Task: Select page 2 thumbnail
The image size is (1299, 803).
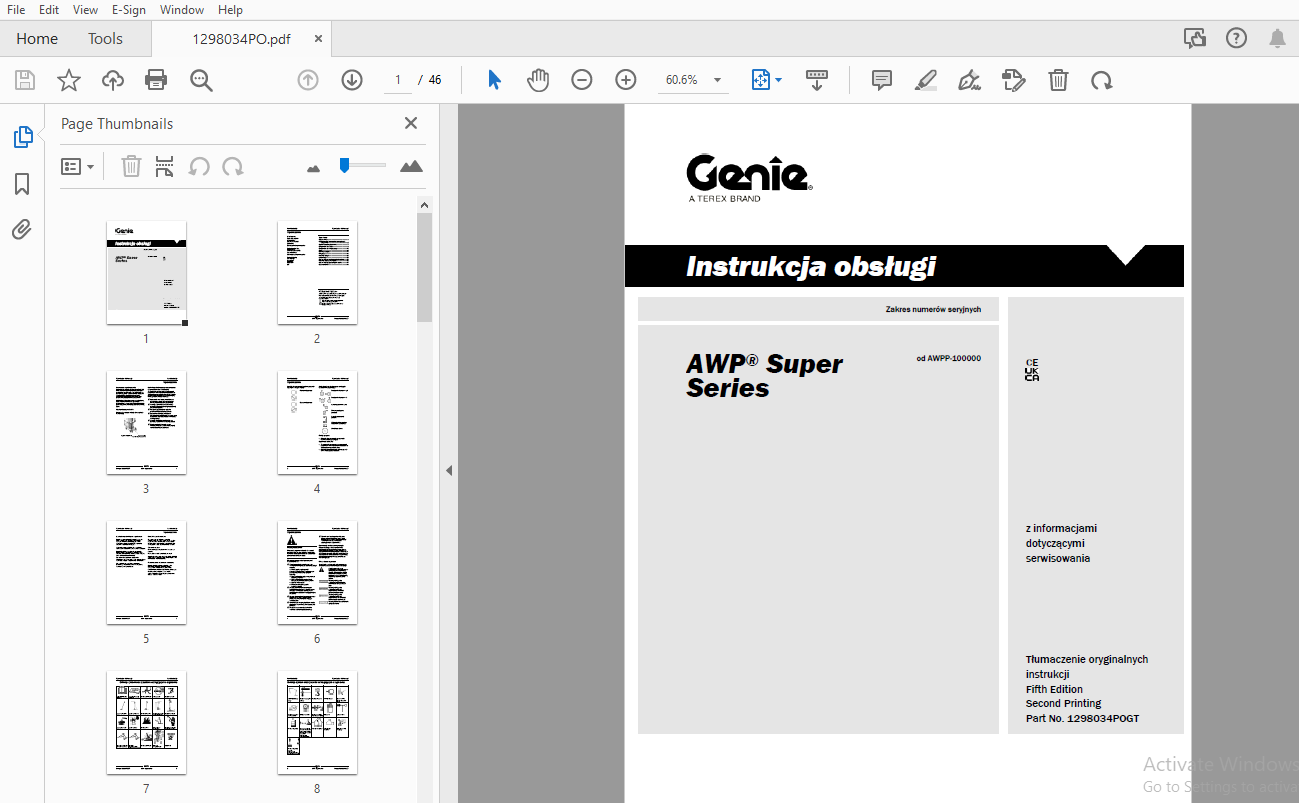Action: pyautogui.click(x=317, y=272)
